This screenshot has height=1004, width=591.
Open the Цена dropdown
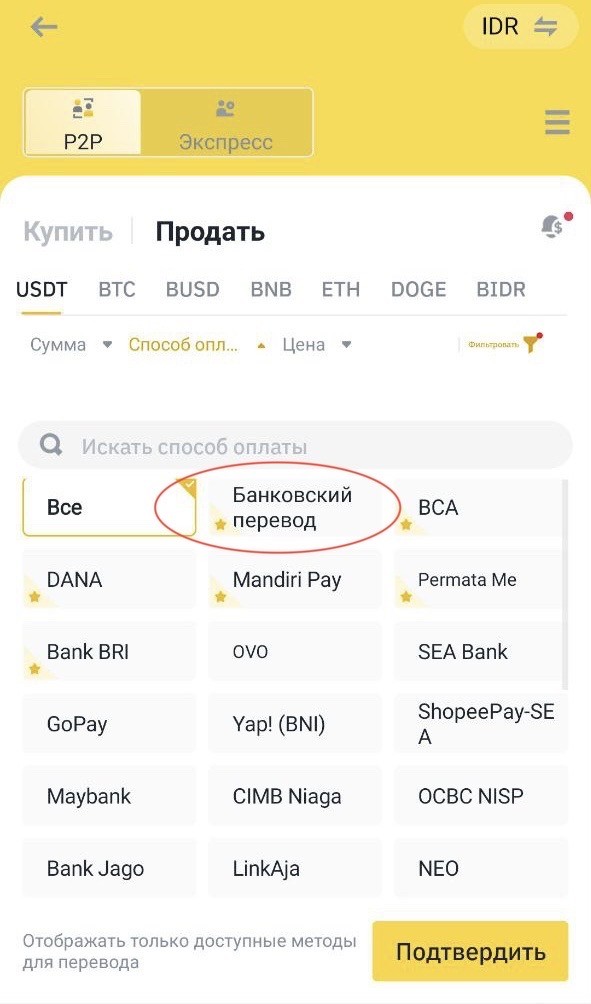(x=317, y=344)
